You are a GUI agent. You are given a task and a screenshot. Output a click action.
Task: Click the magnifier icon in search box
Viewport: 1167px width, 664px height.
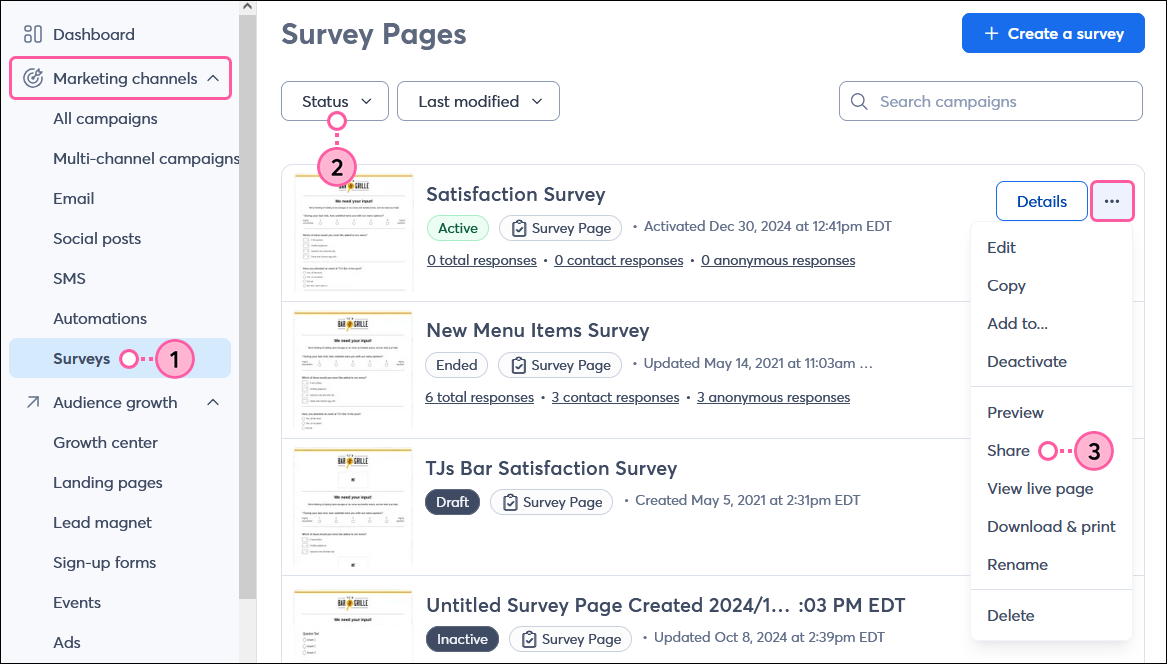click(x=859, y=101)
